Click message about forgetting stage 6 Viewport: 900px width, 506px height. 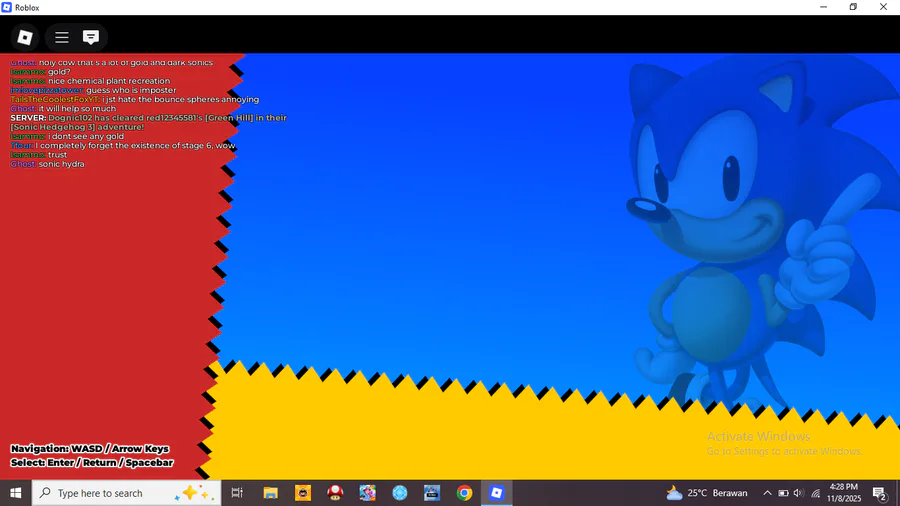pyautogui.click(x=123, y=145)
